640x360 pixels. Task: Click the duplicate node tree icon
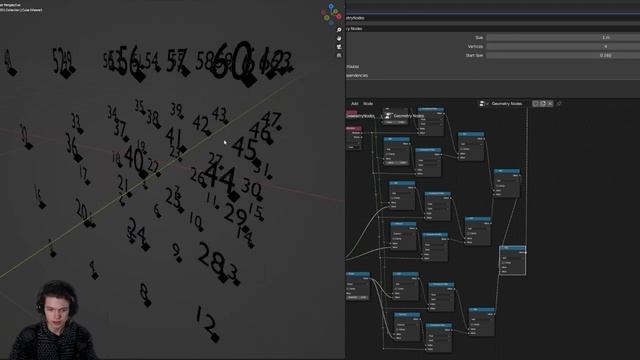[543, 104]
